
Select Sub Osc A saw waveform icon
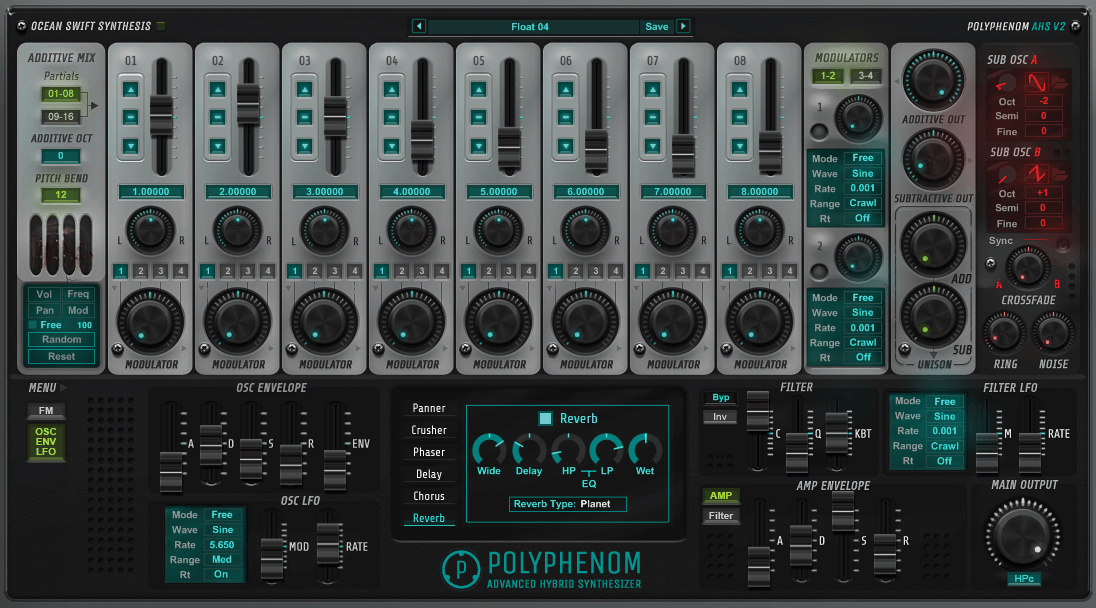tap(1036, 83)
